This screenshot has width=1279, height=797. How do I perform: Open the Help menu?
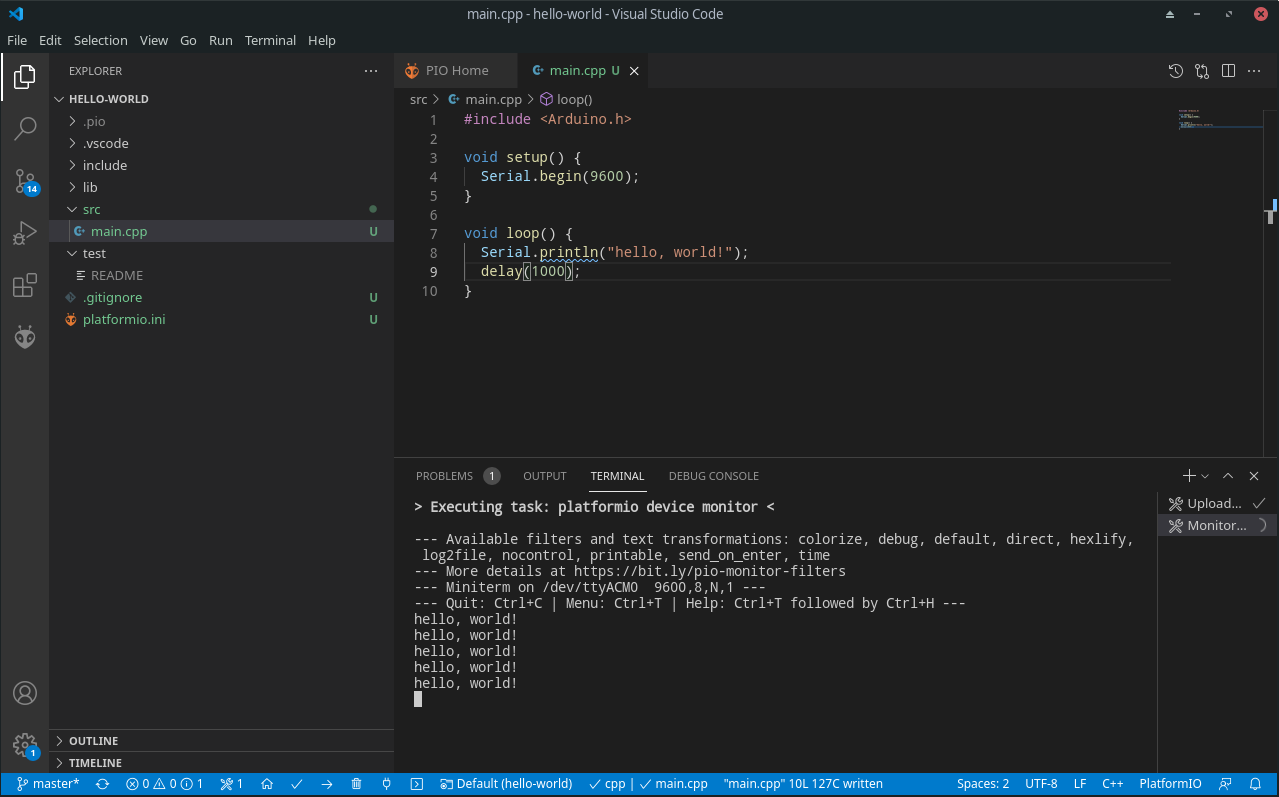(x=322, y=40)
